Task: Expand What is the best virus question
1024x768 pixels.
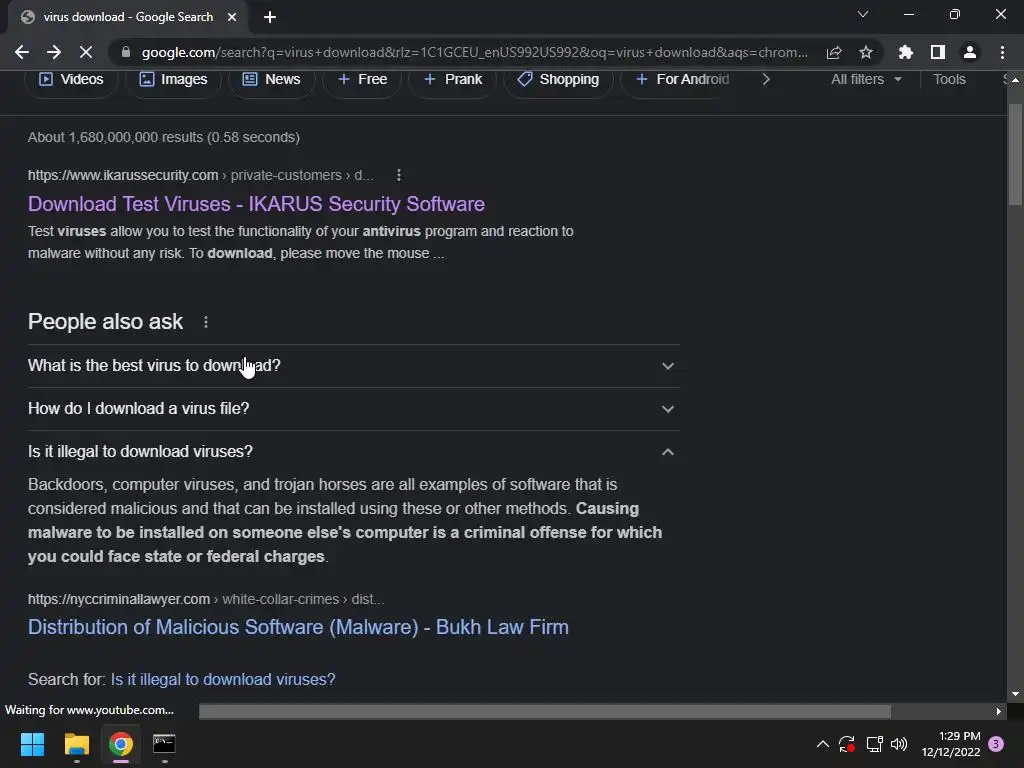Action: click(x=353, y=366)
